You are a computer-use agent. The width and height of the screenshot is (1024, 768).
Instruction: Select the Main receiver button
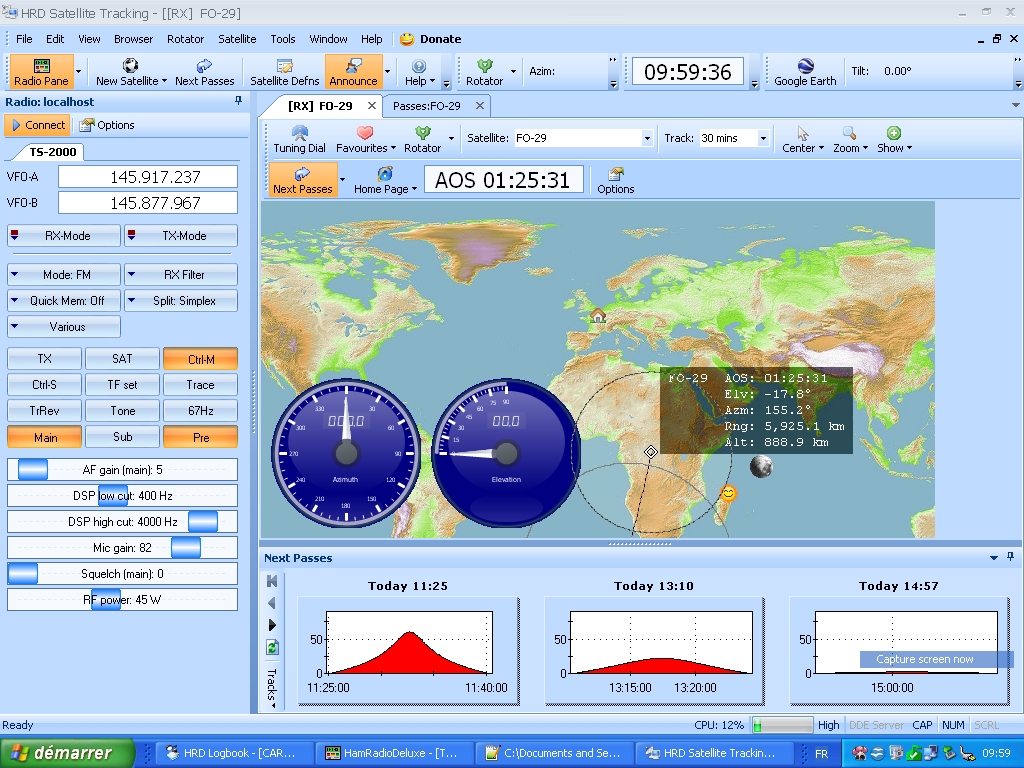pyautogui.click(x=44, y=437)
